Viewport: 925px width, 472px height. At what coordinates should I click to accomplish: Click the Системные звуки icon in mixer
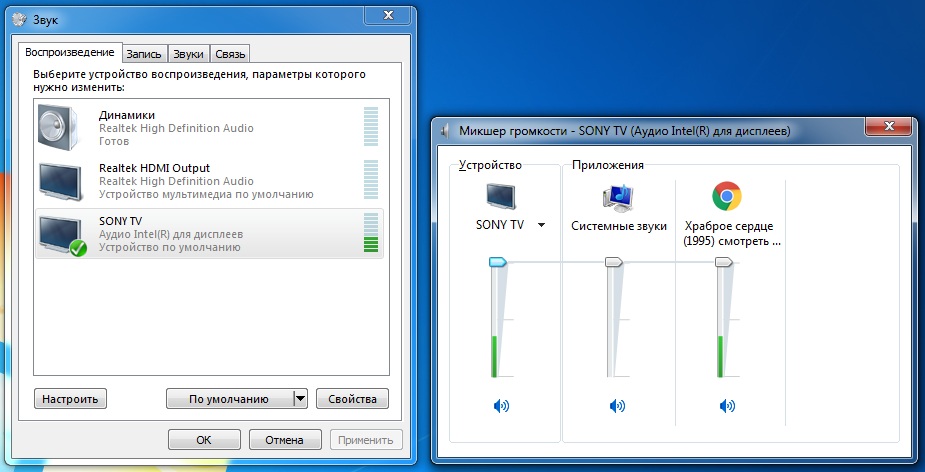(618, 198)
